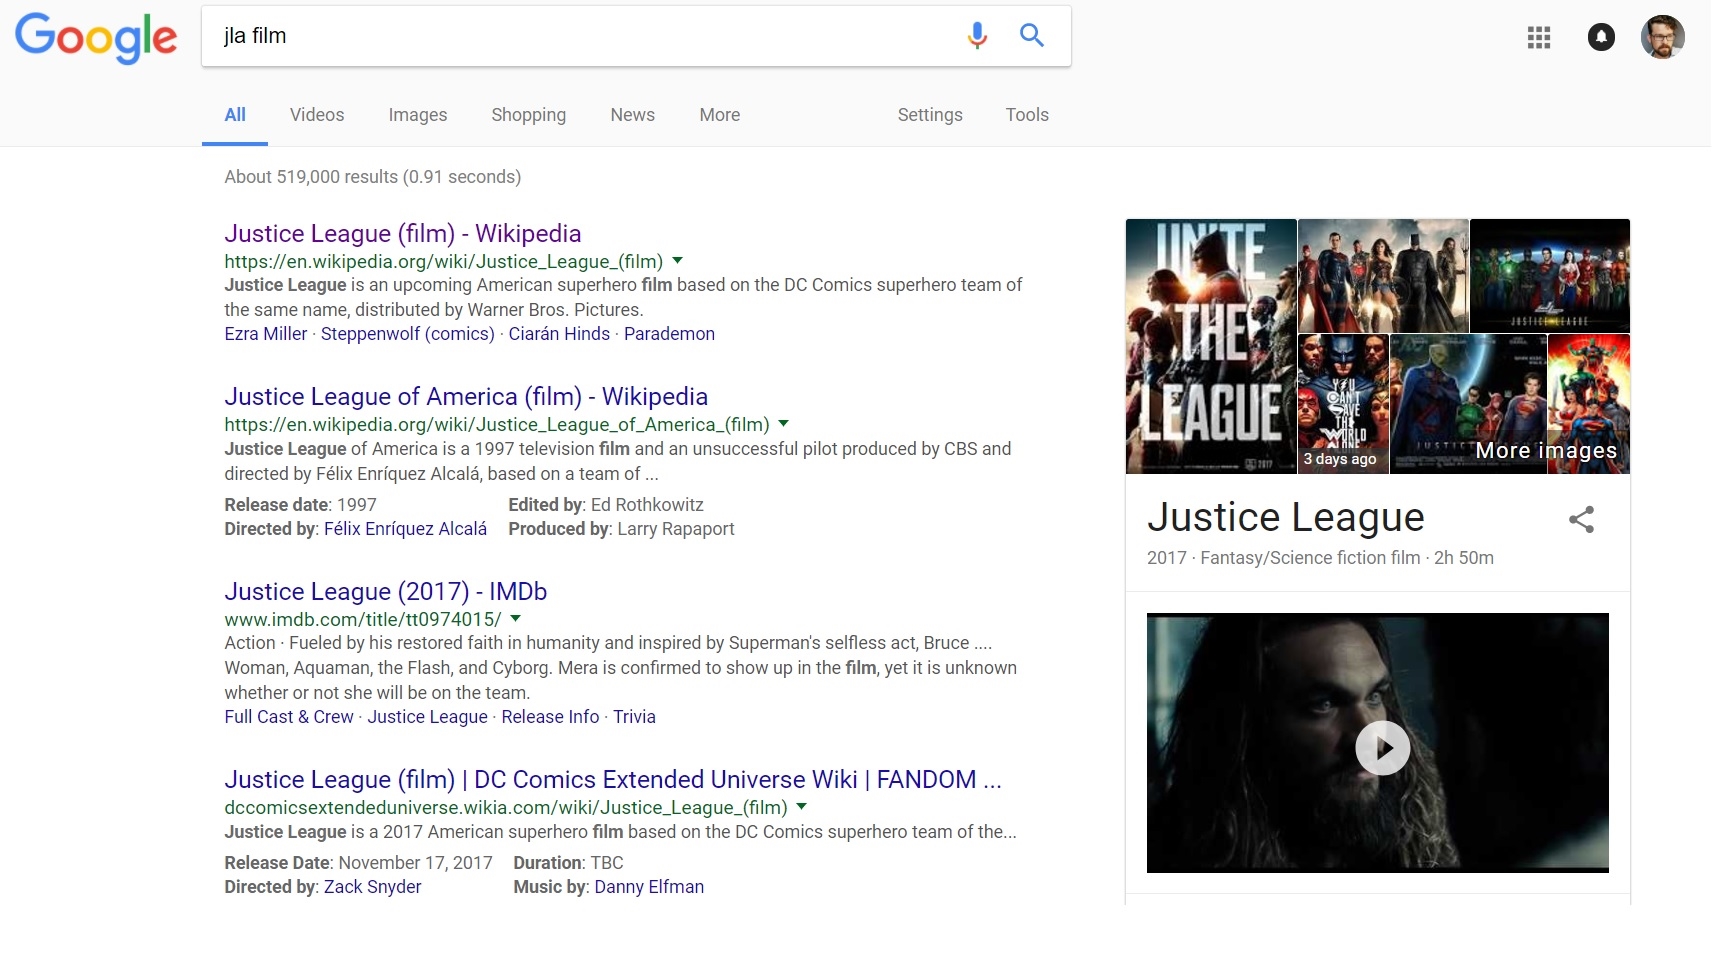The width and height of the screenshot is (1714, 954).
Task: Open the Zack Snyder director link
Action: 373,887
